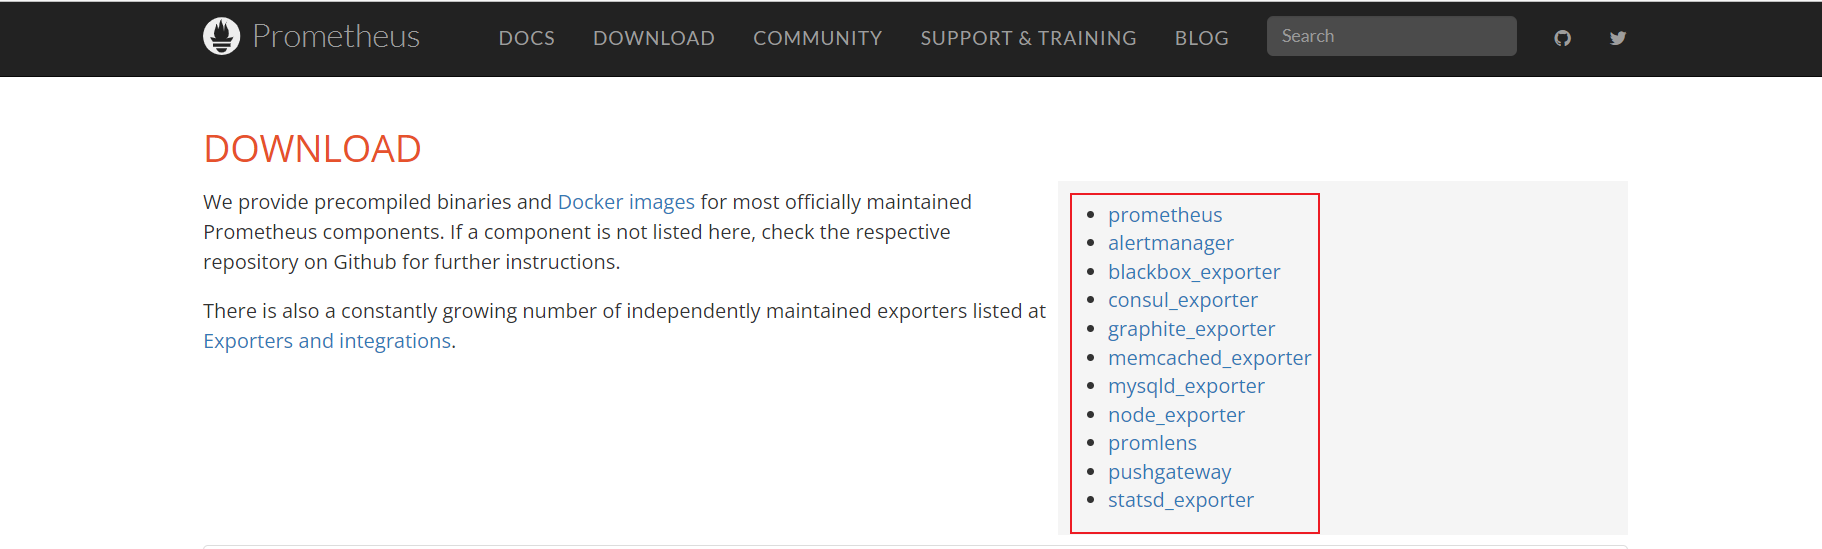
Task: Open the Twitter bird icon link
Action: click(x=1617, y=38)
